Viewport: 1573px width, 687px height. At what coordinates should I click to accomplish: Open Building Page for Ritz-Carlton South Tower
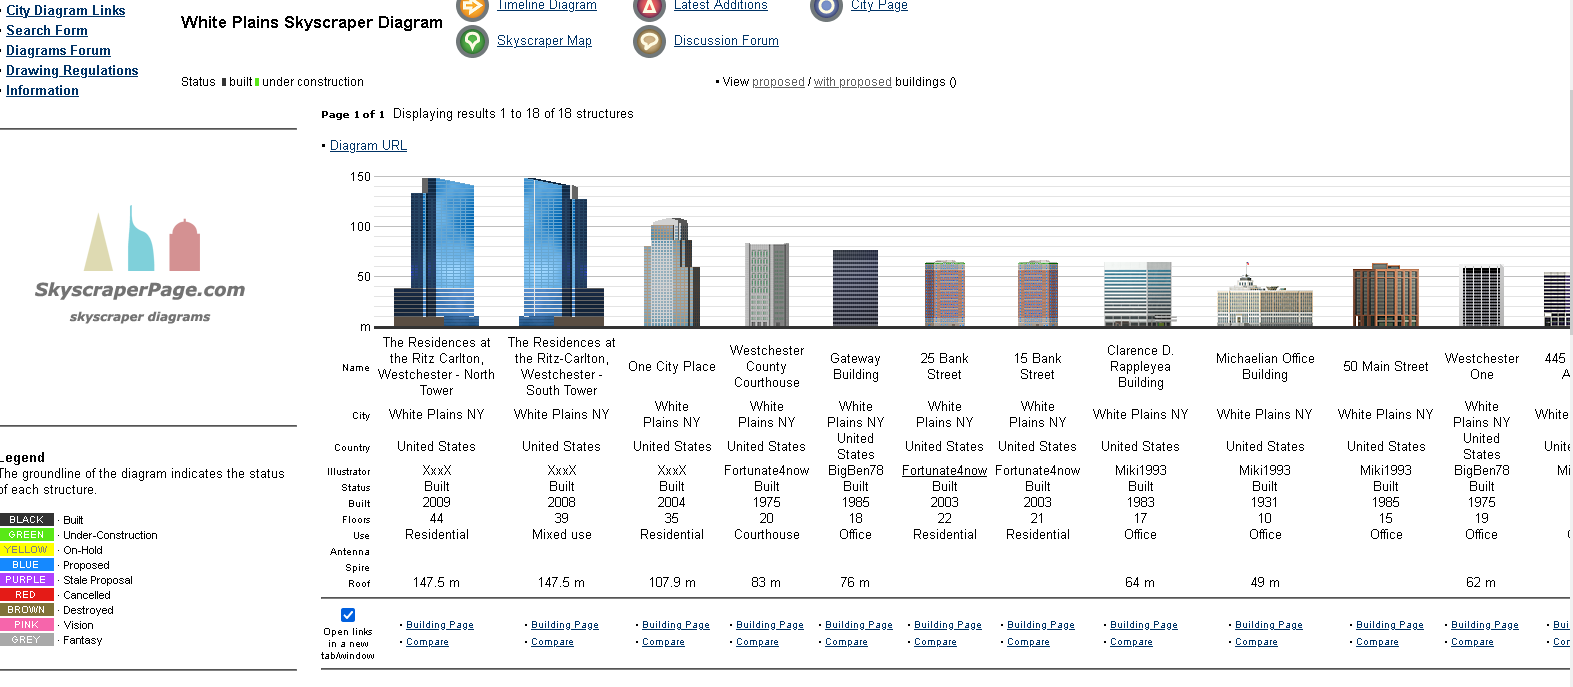coord(565,625)
